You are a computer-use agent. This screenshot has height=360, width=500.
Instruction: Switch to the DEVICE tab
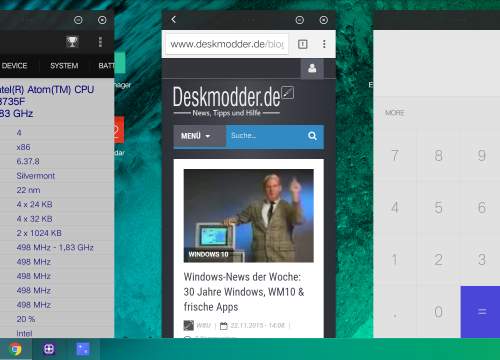15,66
